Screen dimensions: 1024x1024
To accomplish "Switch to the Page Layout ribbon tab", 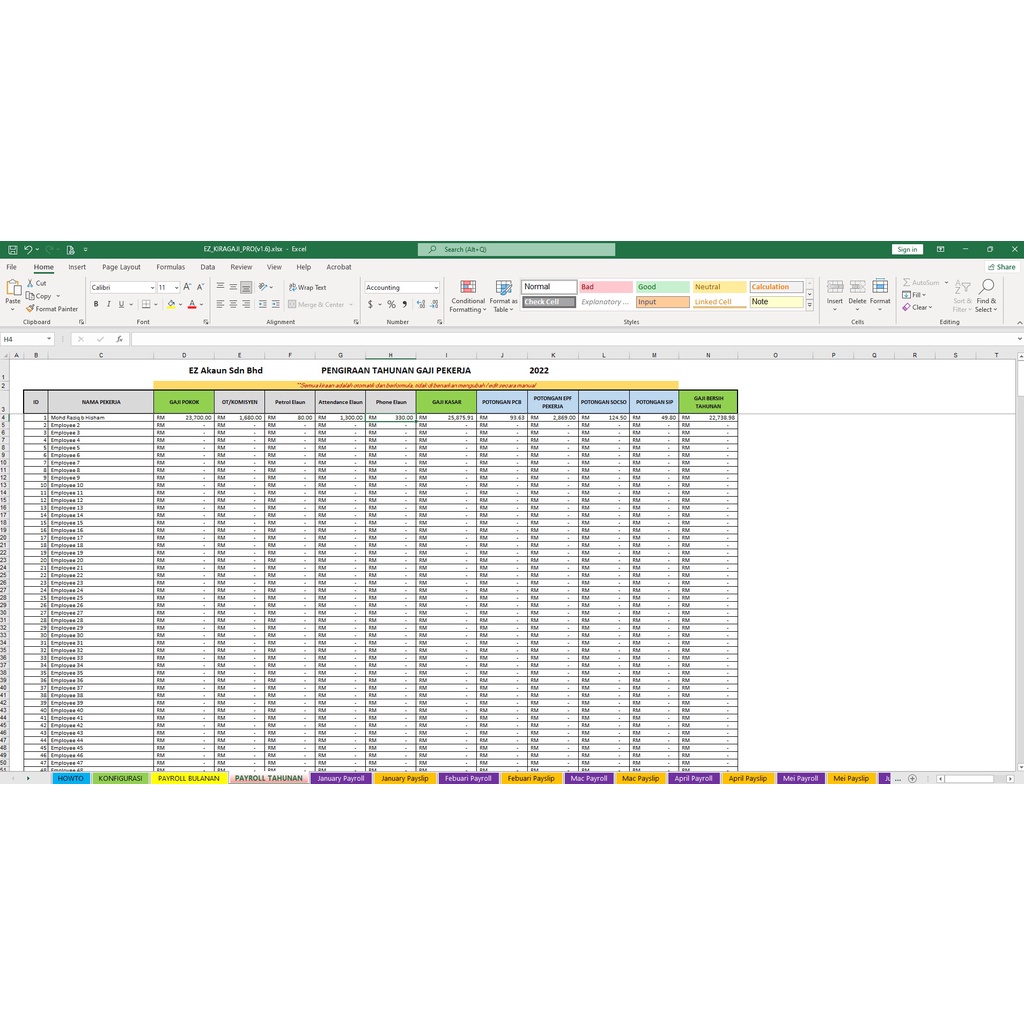I will (121, 267).
